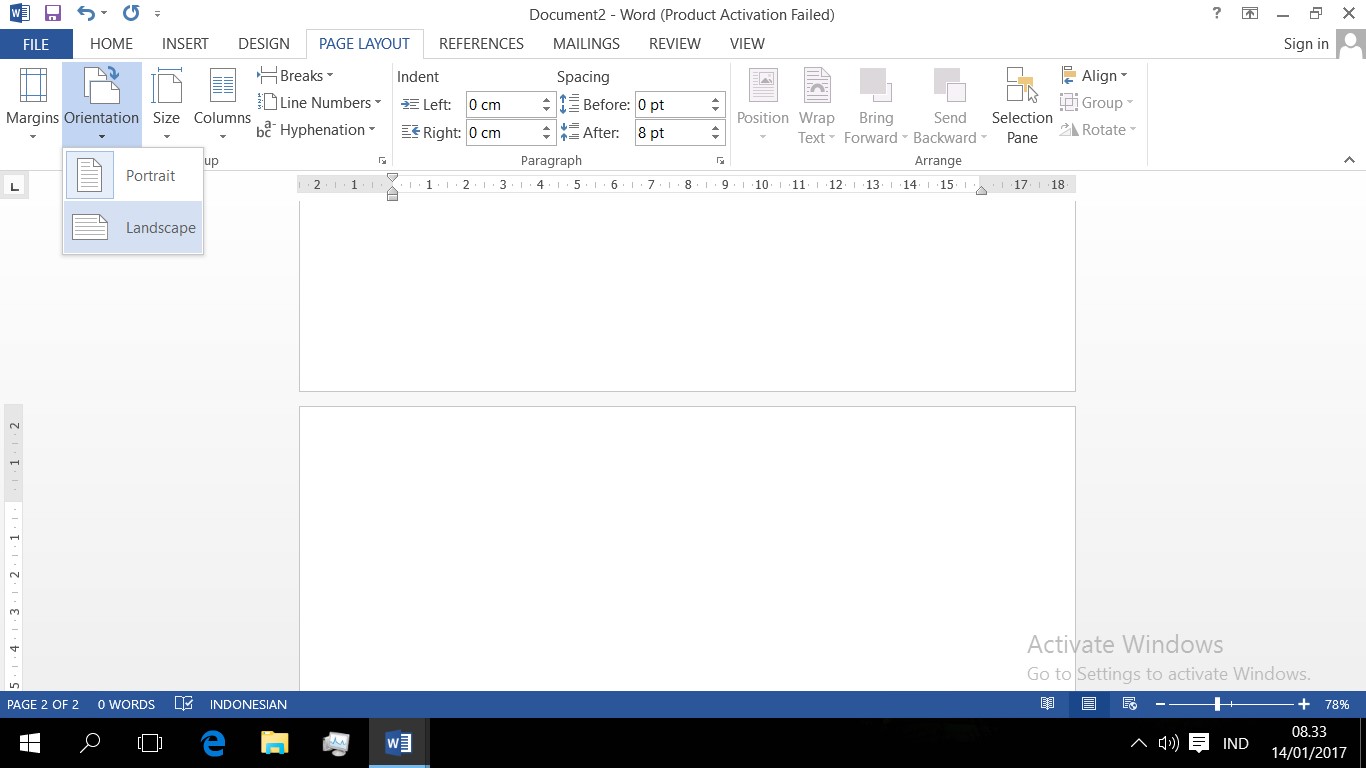Click the tab stop selector
This screenshot has width=1366, height=768.
pyautogui.click(x=14, y=186)
